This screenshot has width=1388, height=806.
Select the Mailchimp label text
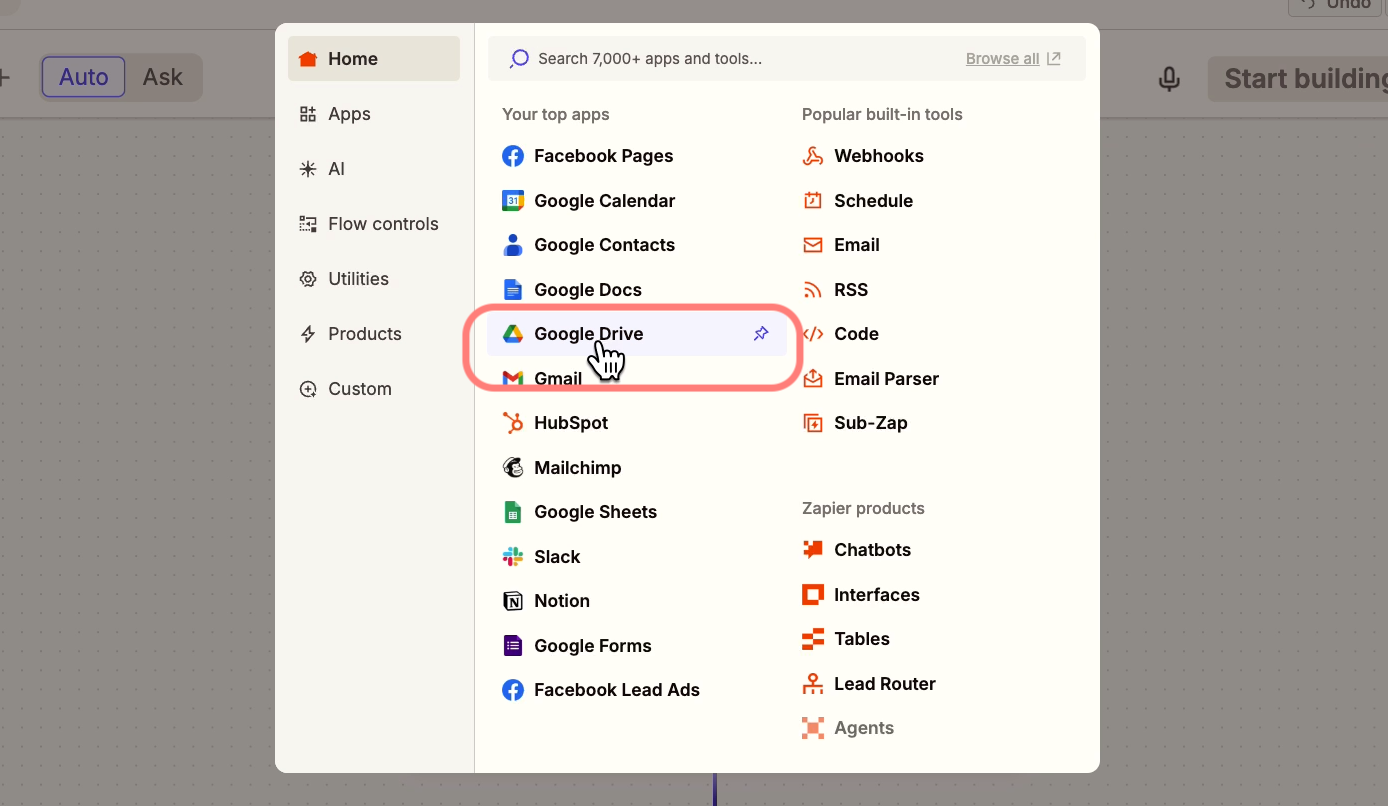tap(578, 468)
